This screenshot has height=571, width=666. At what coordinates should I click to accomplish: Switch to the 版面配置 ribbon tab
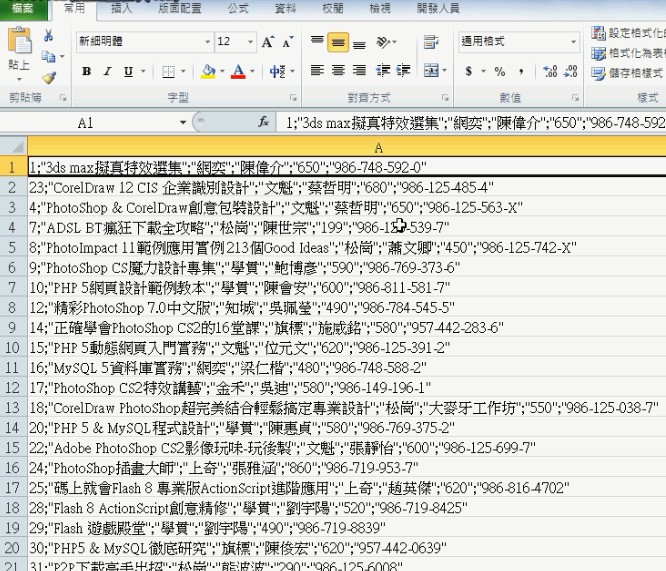pos(180,8)
